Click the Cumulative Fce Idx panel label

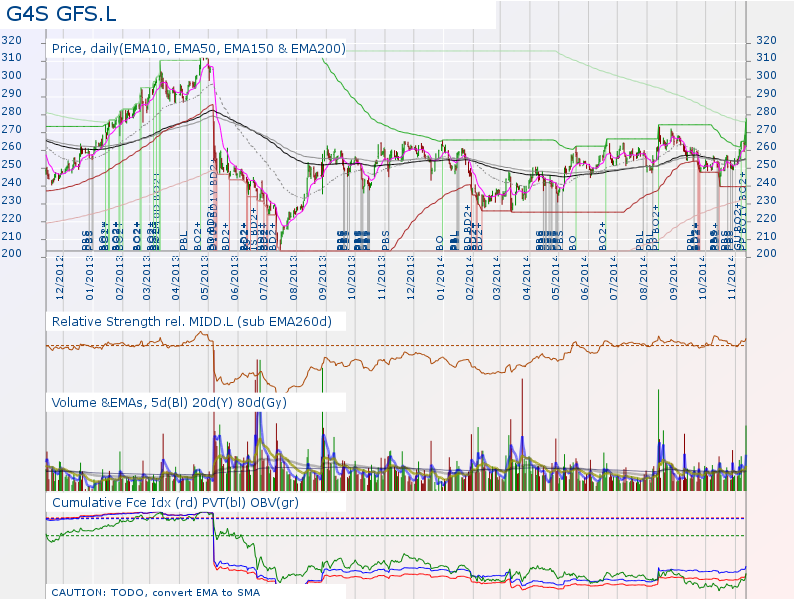[x=174, y=502]
